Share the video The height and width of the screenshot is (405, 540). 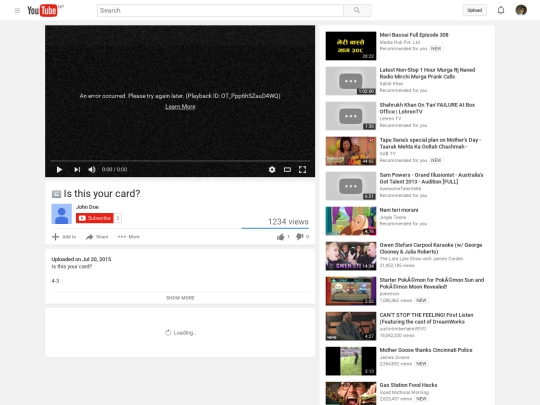[x=97, y=237]
